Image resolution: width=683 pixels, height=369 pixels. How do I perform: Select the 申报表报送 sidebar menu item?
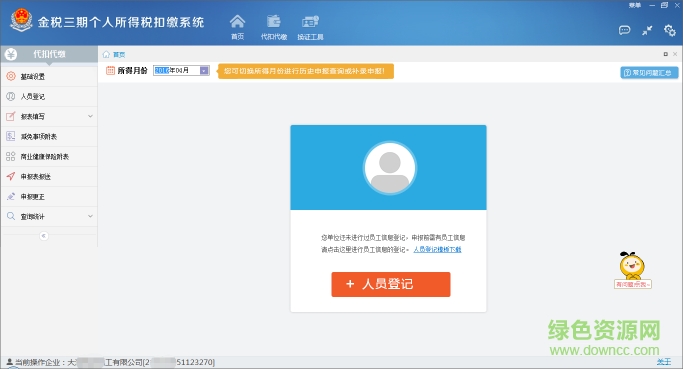coord(49,176)
